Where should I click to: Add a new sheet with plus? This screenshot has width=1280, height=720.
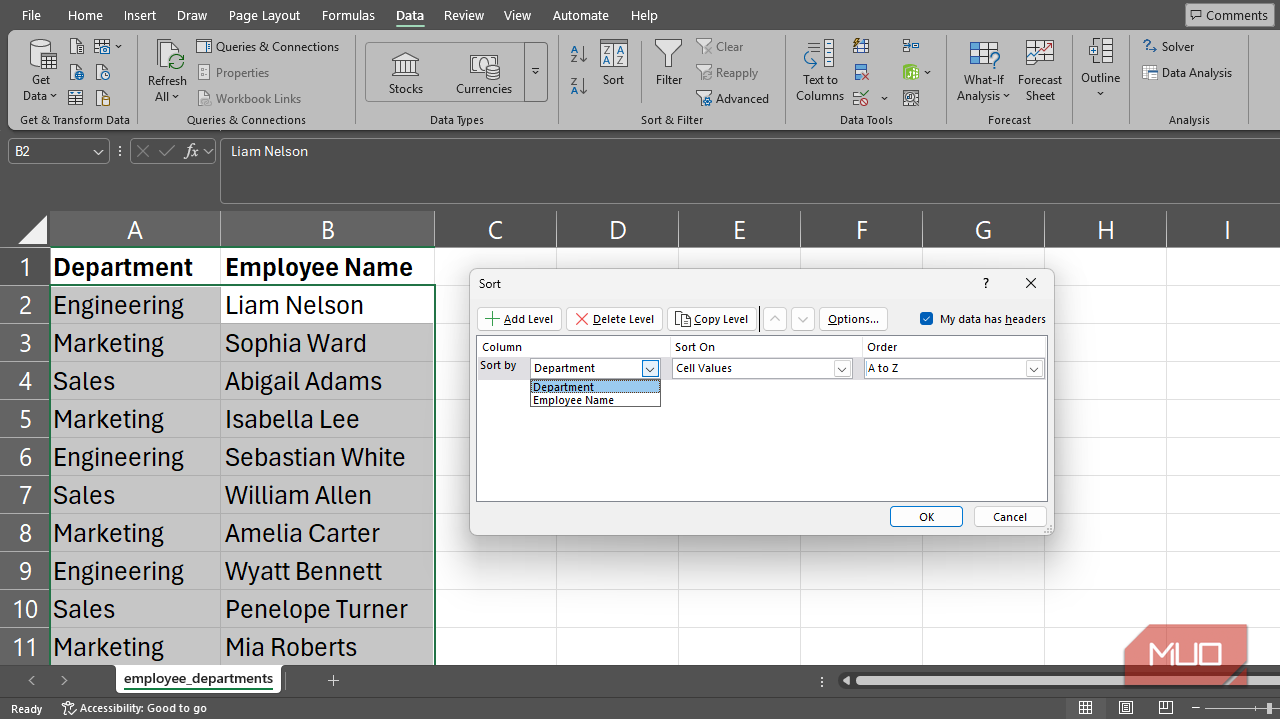(334, 680)
